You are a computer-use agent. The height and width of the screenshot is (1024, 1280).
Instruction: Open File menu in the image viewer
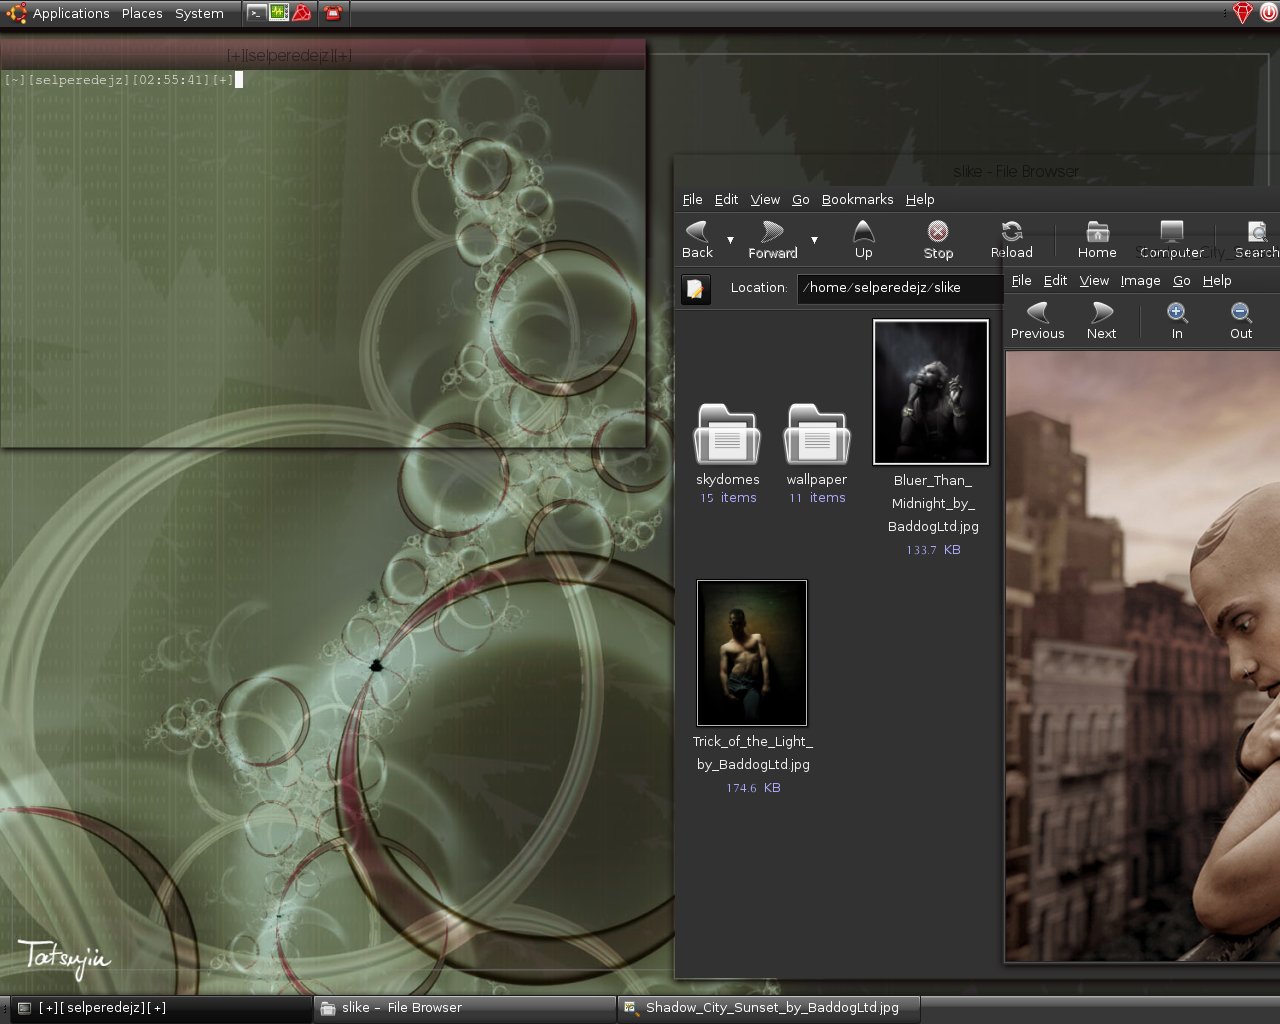(x=1021, y=280)
